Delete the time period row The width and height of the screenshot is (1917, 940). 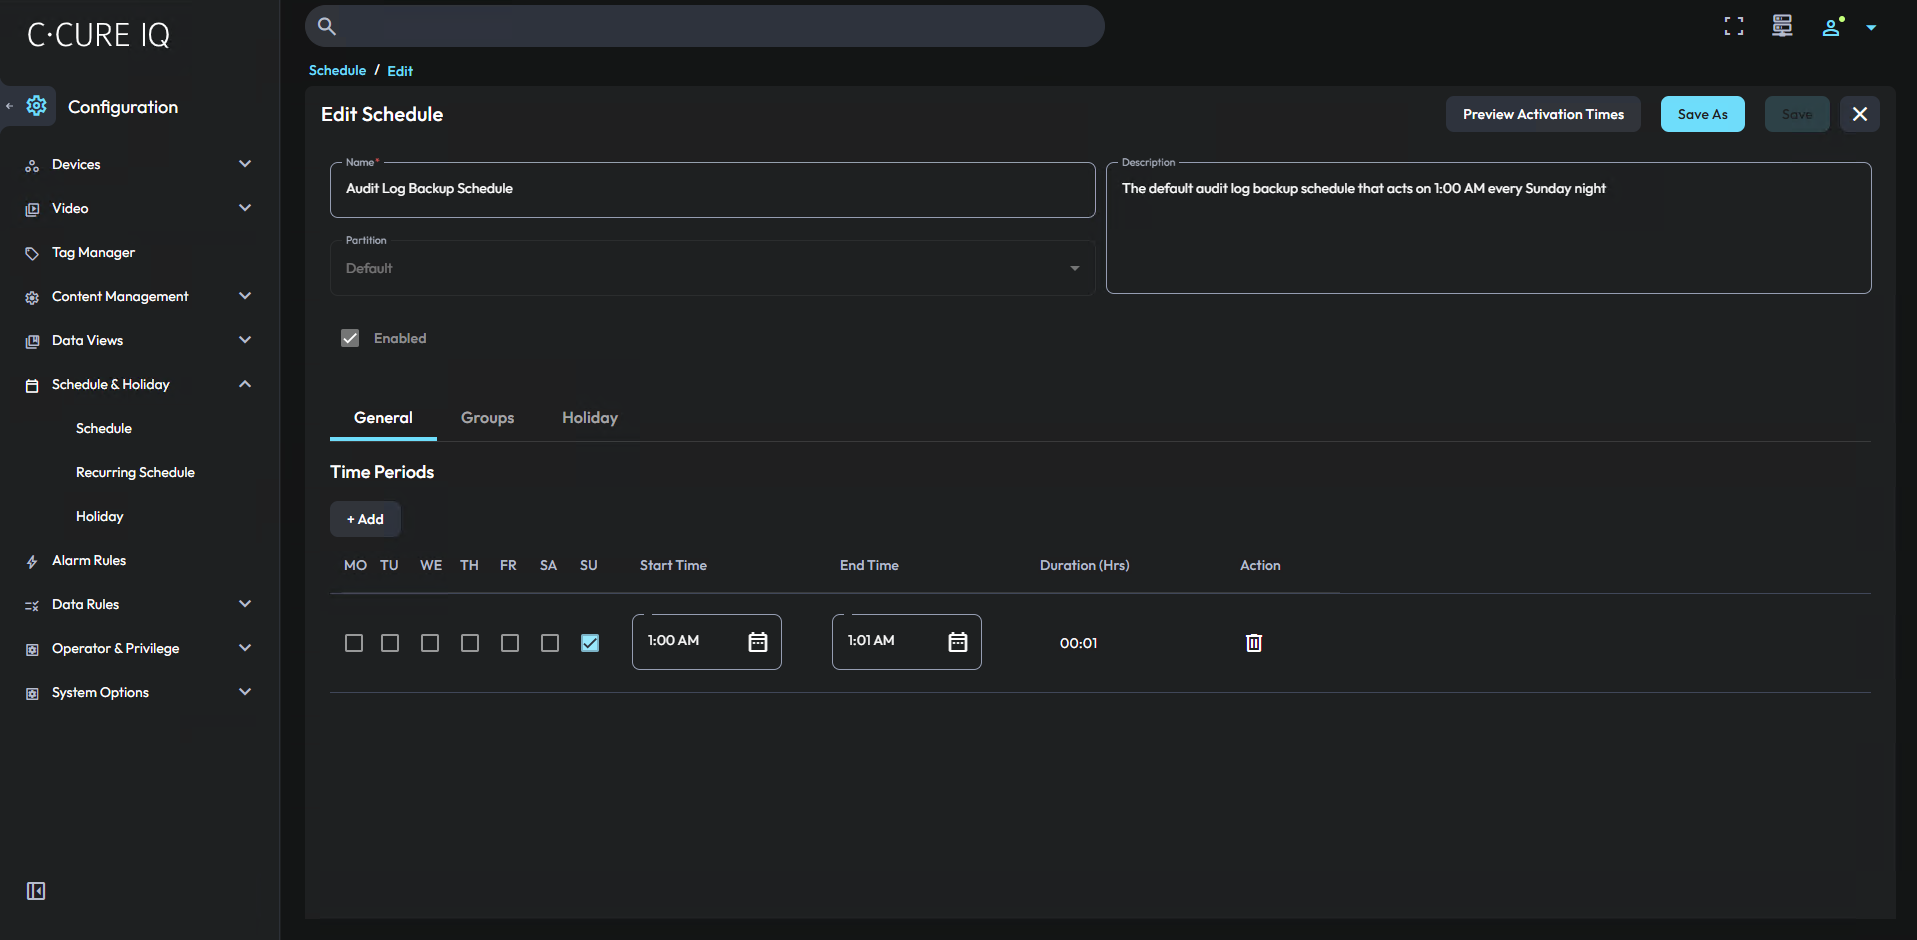[1253, 643]
